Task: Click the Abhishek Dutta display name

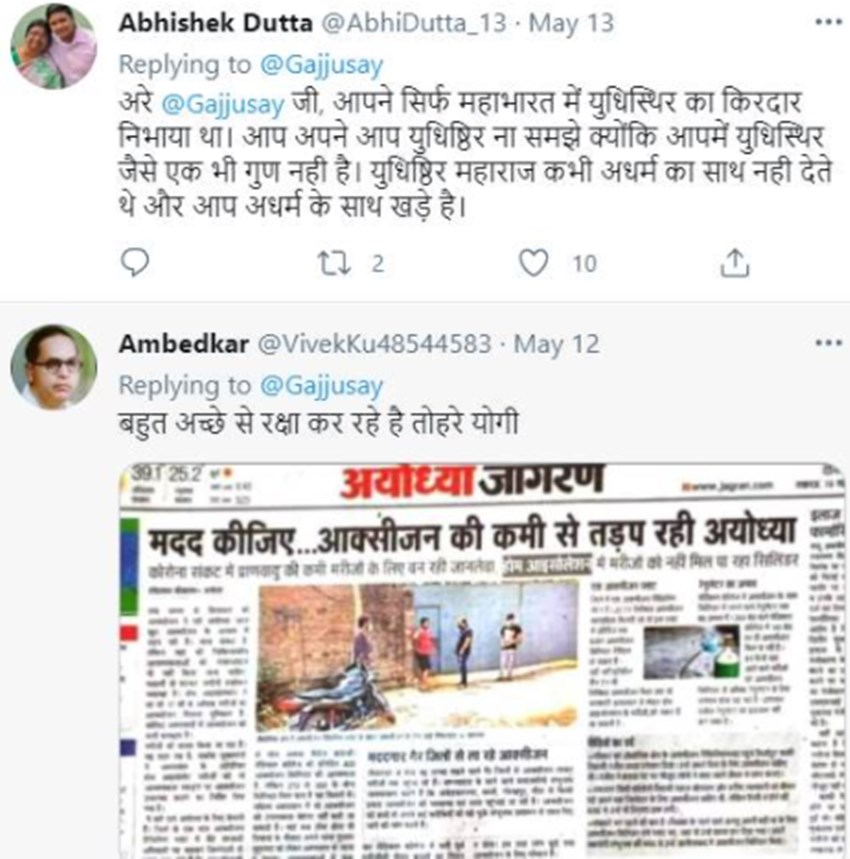Action: (x=216, y=23)
